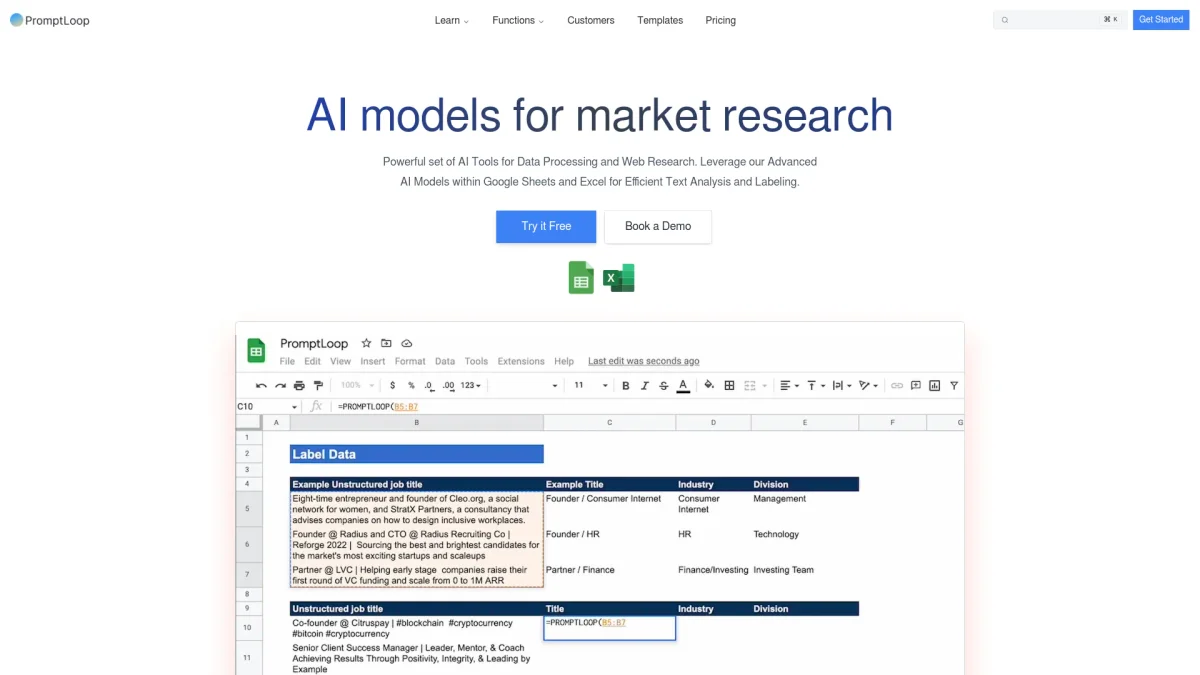Viewport: 1200px width, 675px height.
Task: Expand the Functions dropdown in navigation
Action: pyautogui.click(x=517, y=20)
